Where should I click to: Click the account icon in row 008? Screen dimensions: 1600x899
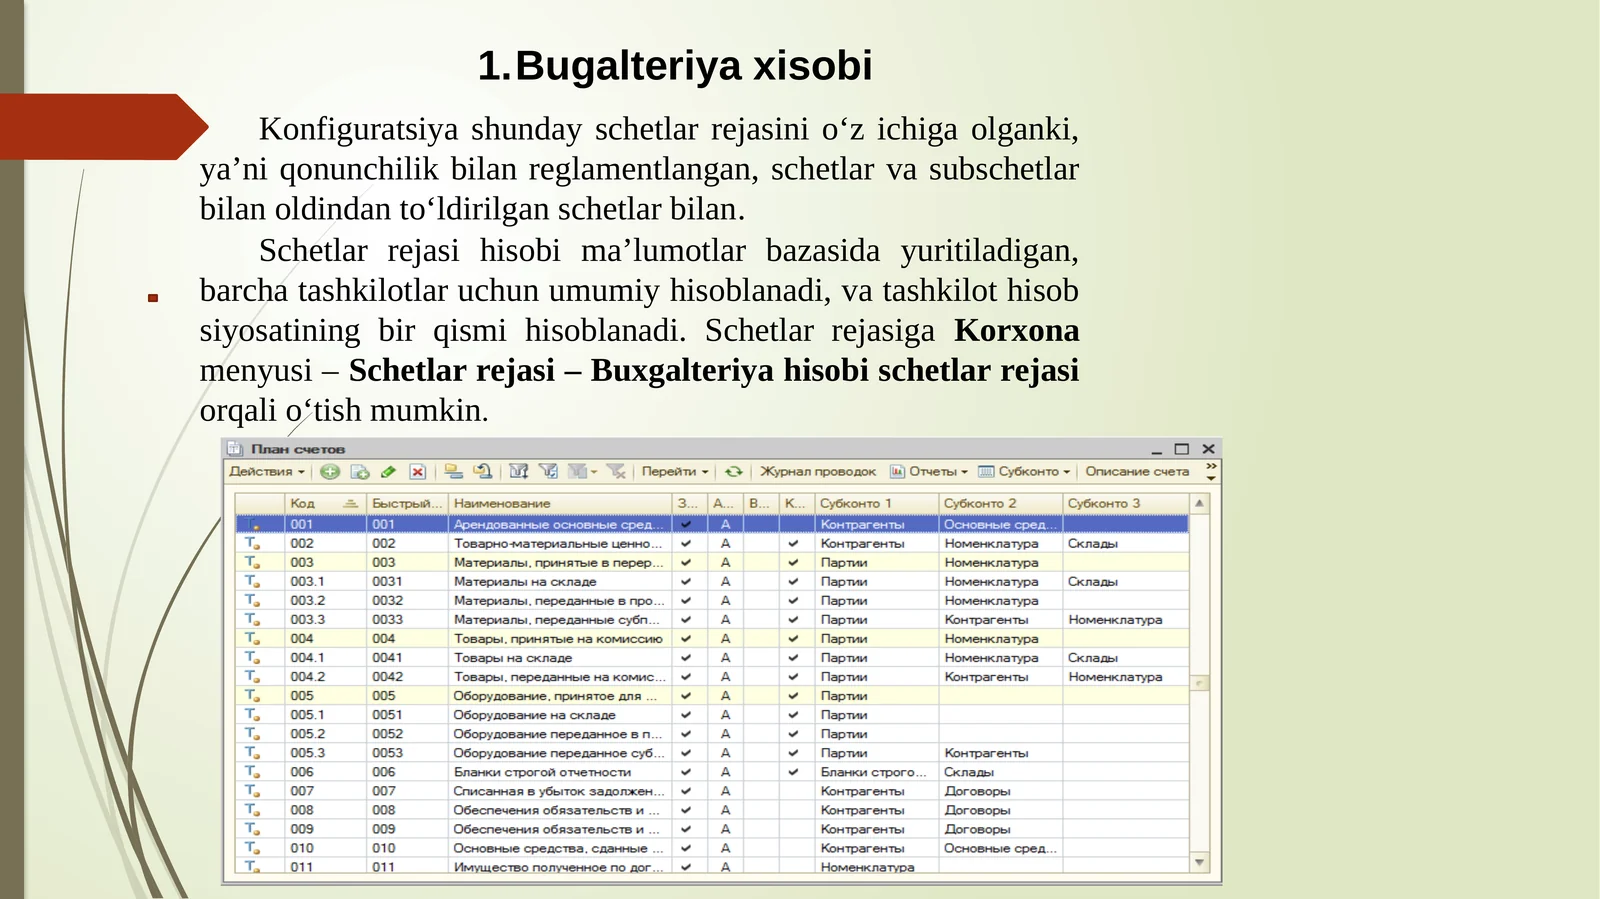point(252,809)
